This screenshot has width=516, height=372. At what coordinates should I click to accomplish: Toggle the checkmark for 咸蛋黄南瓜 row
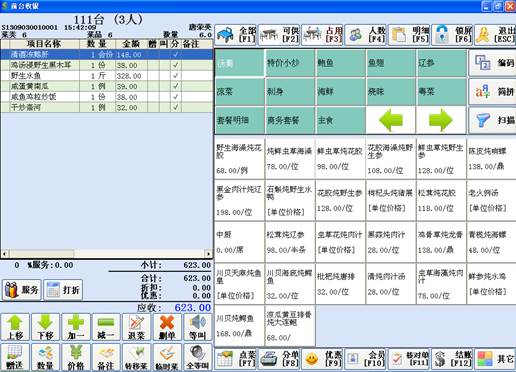click(175, 86)
